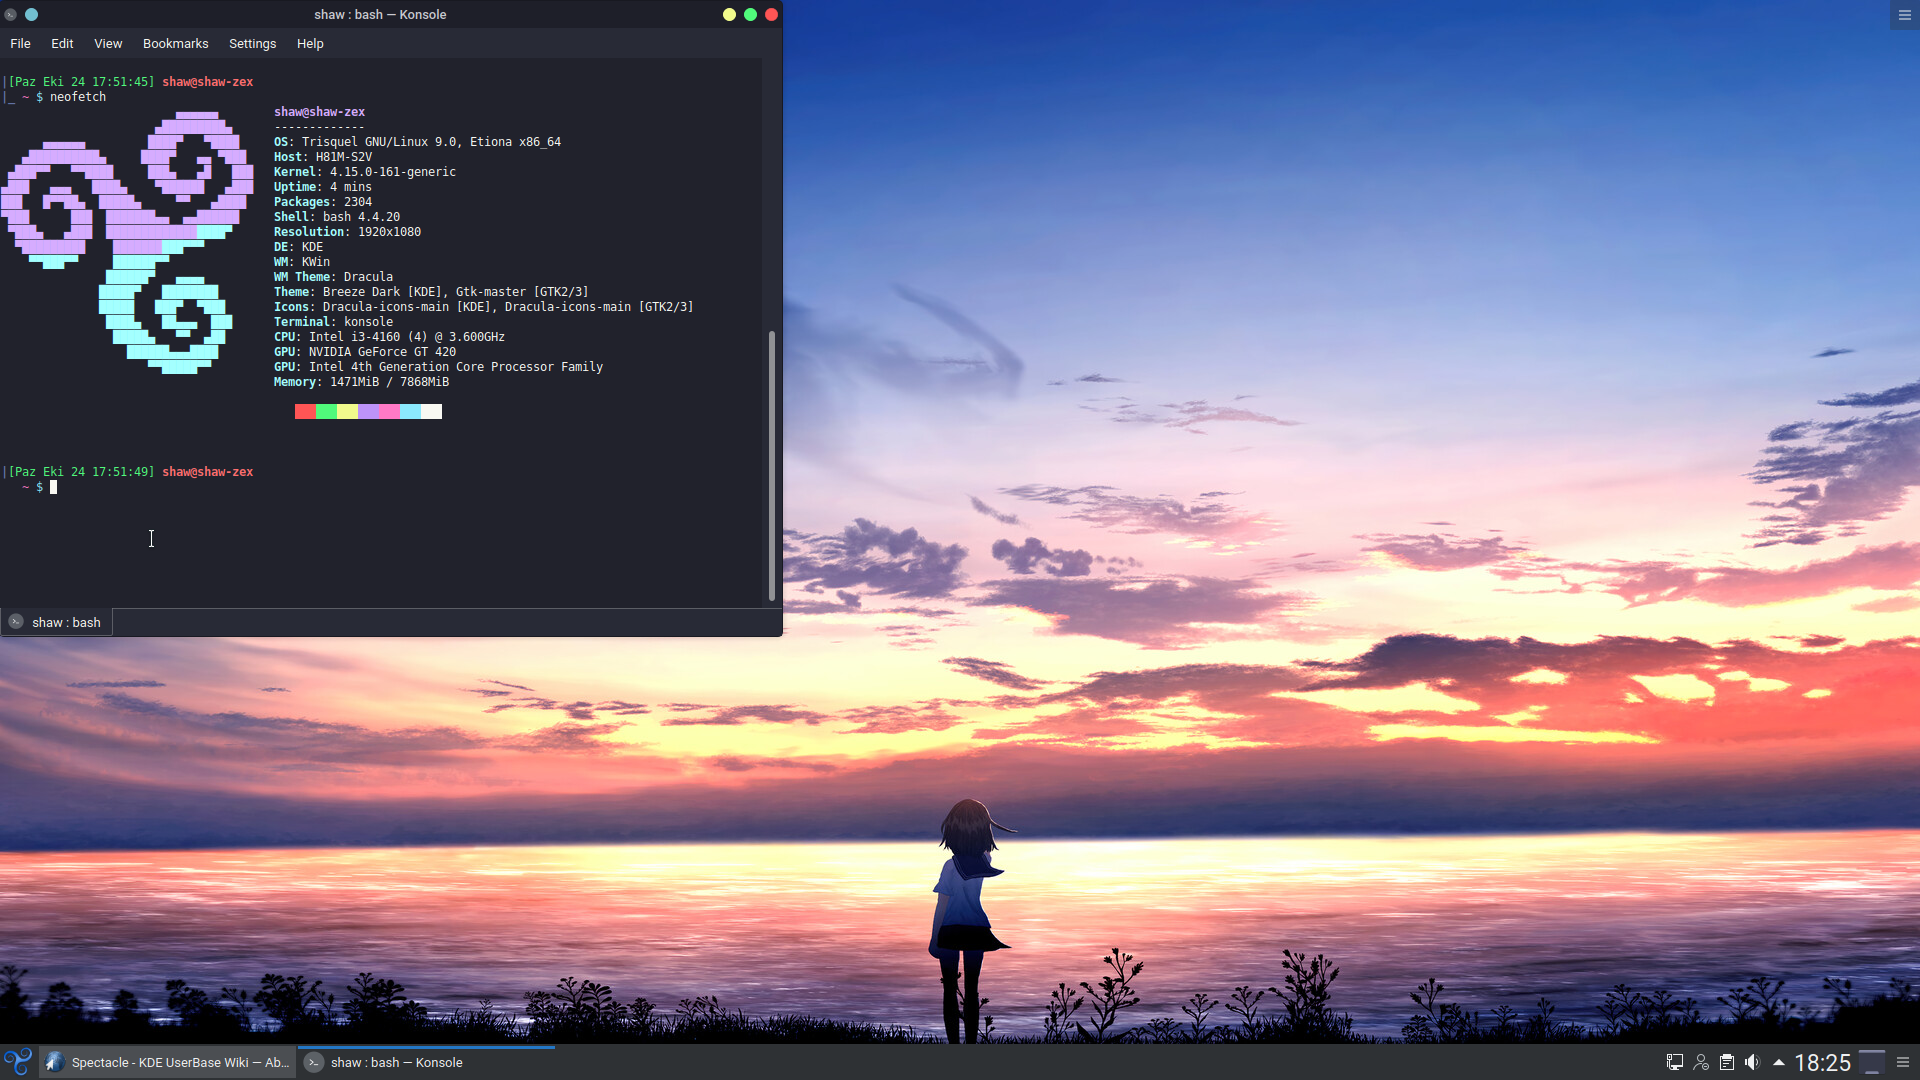Screen dimensions: 1920x1080
Task: Open the network connections tray icon
Action: click(1674, 1062)
